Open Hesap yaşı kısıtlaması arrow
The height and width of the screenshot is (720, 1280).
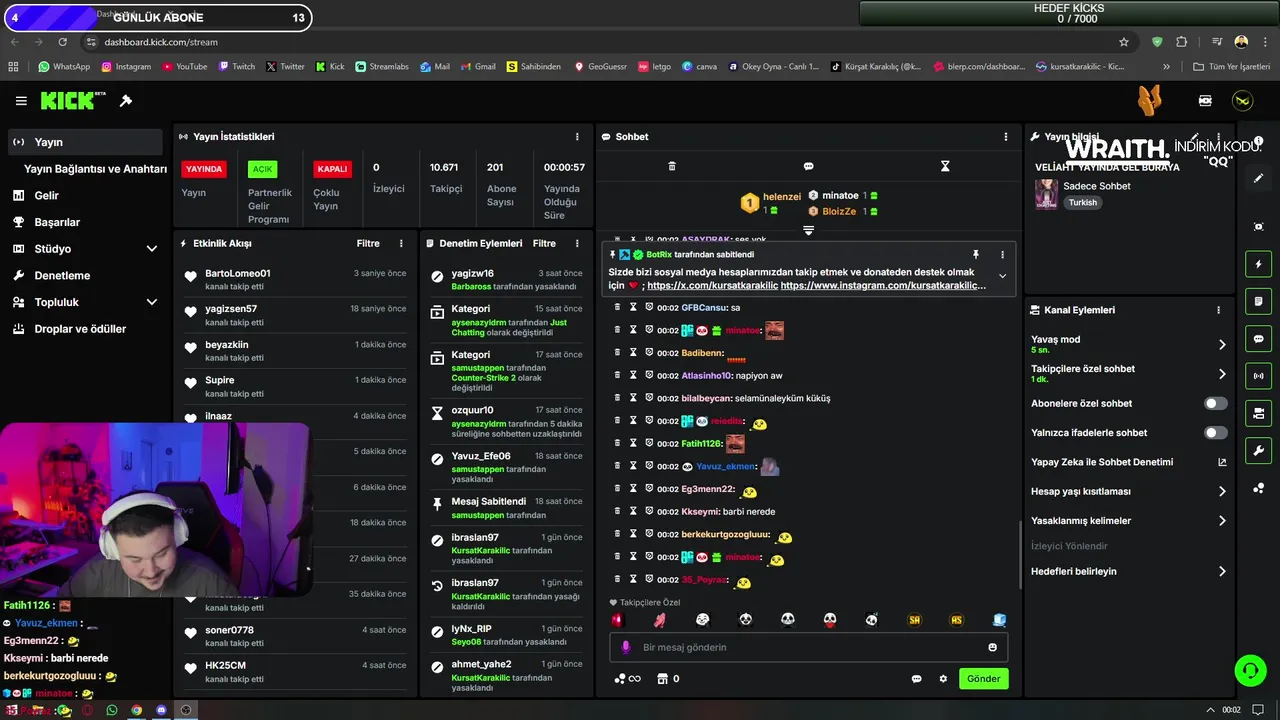coord(1222,492)
